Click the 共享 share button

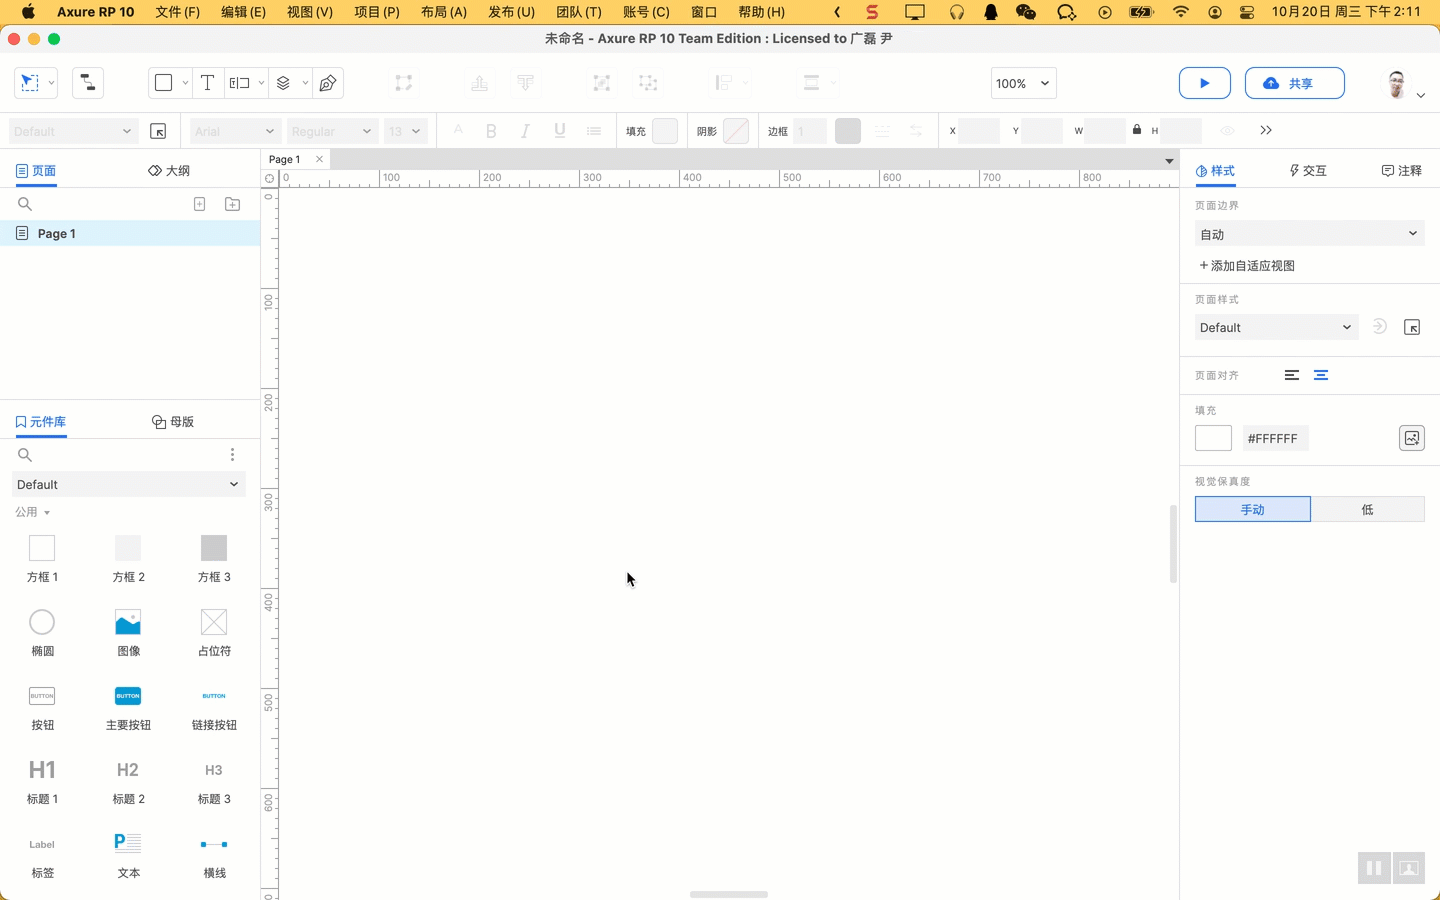[x=1294, y=83]
